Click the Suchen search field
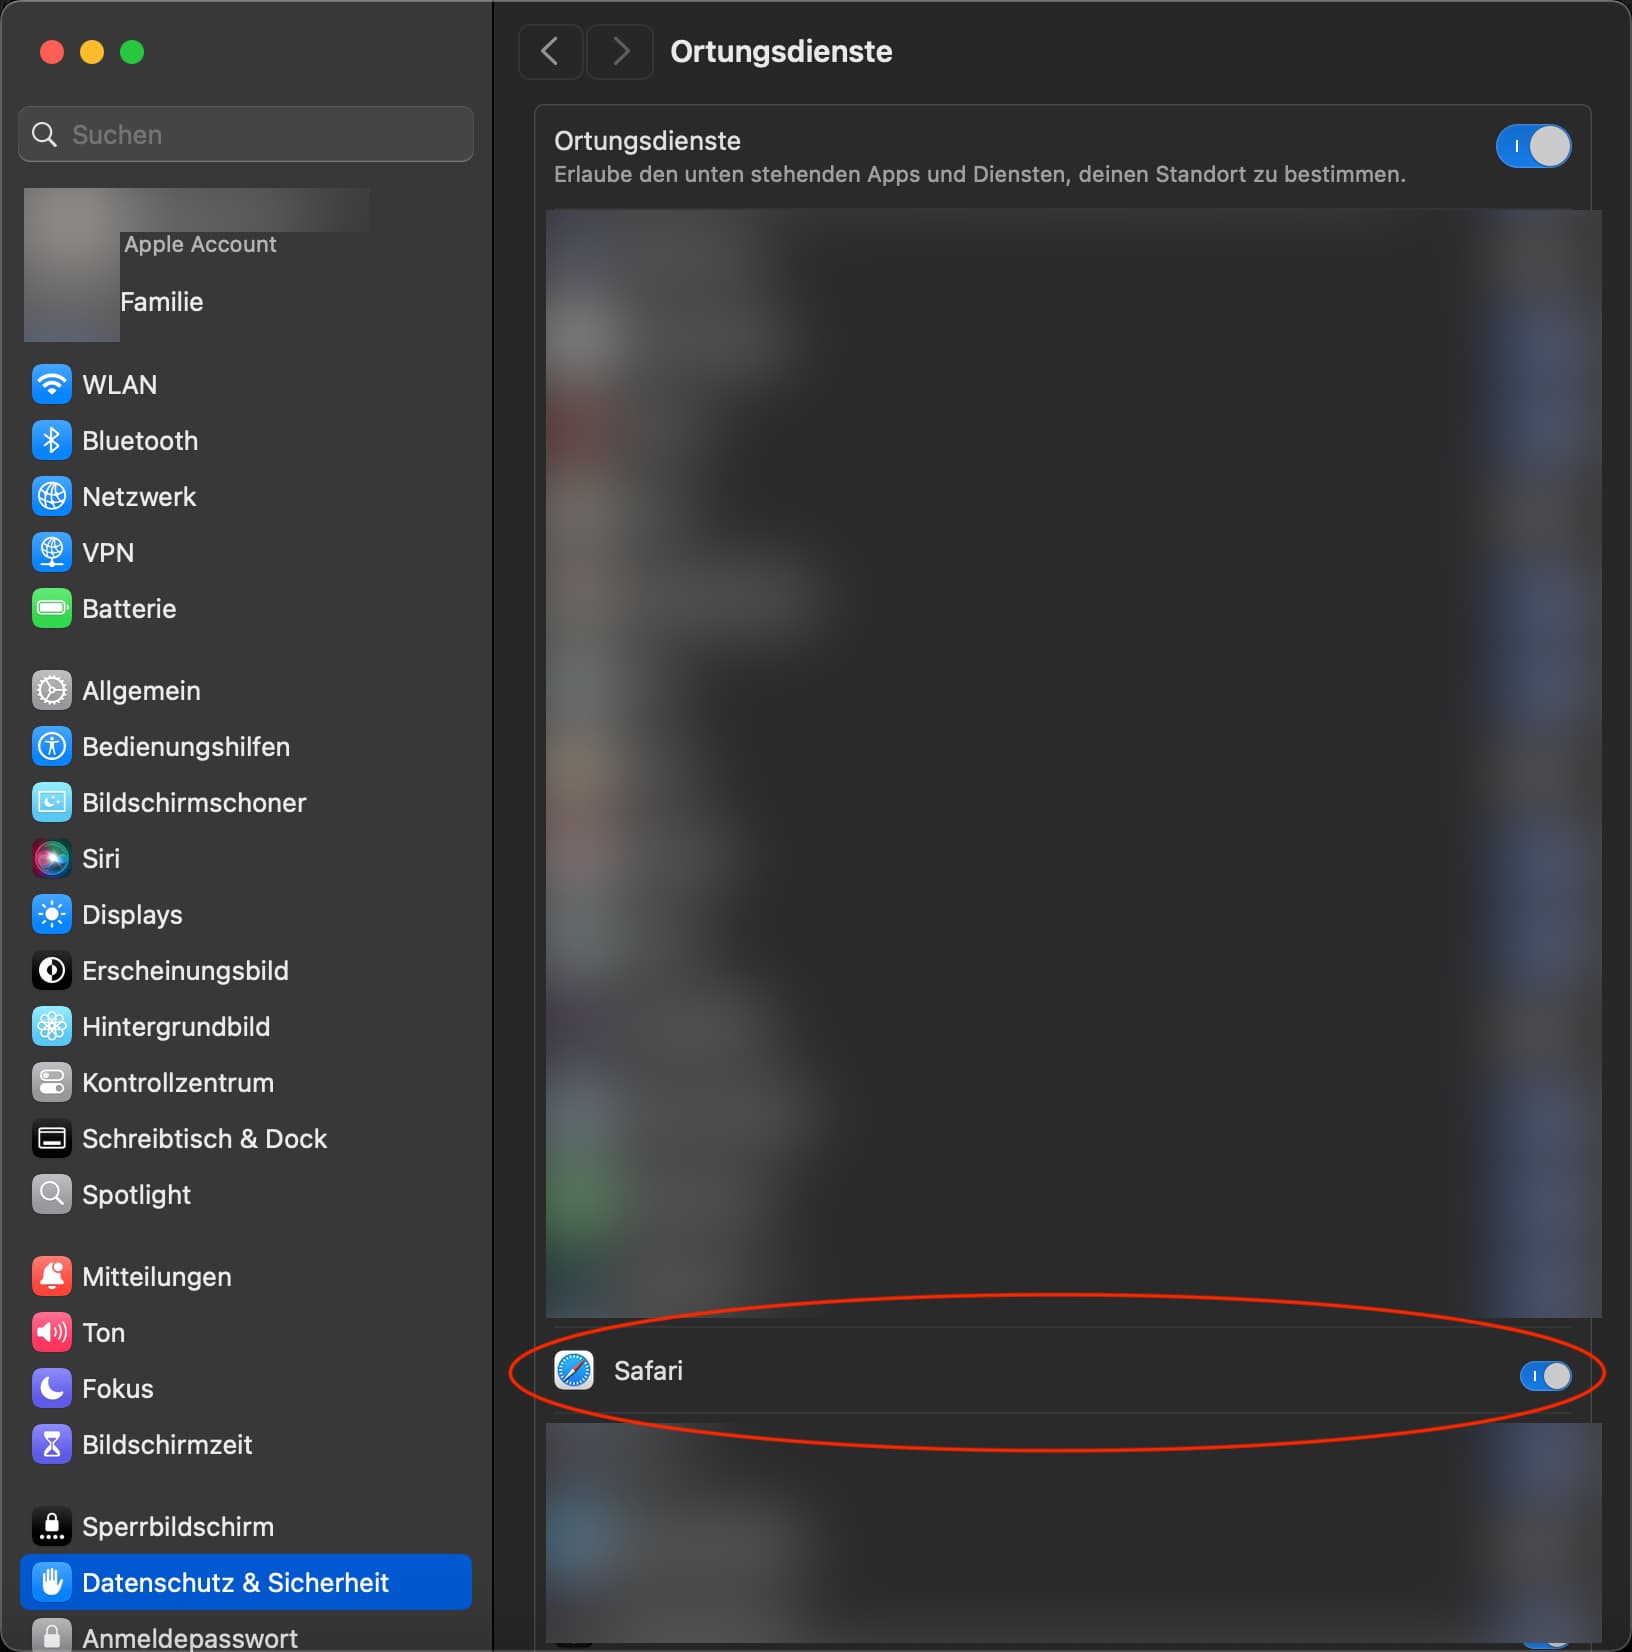1632x1652 pixels. 246,134
